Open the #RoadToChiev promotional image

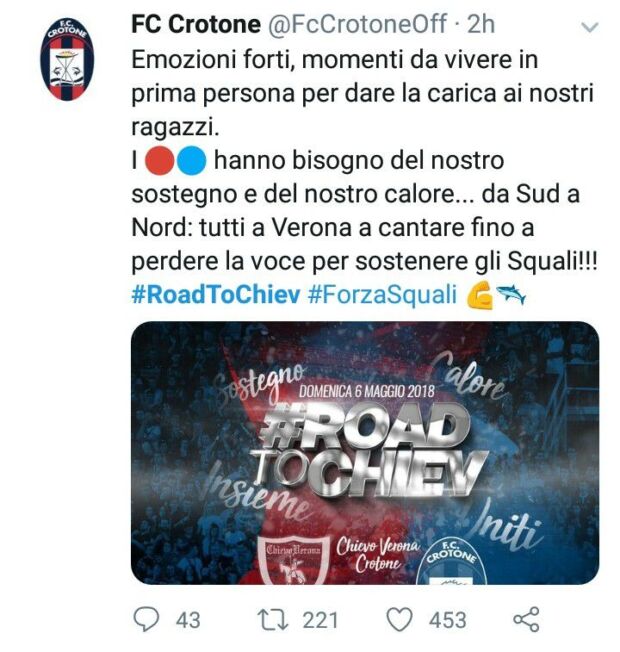[x=365, y=452]
